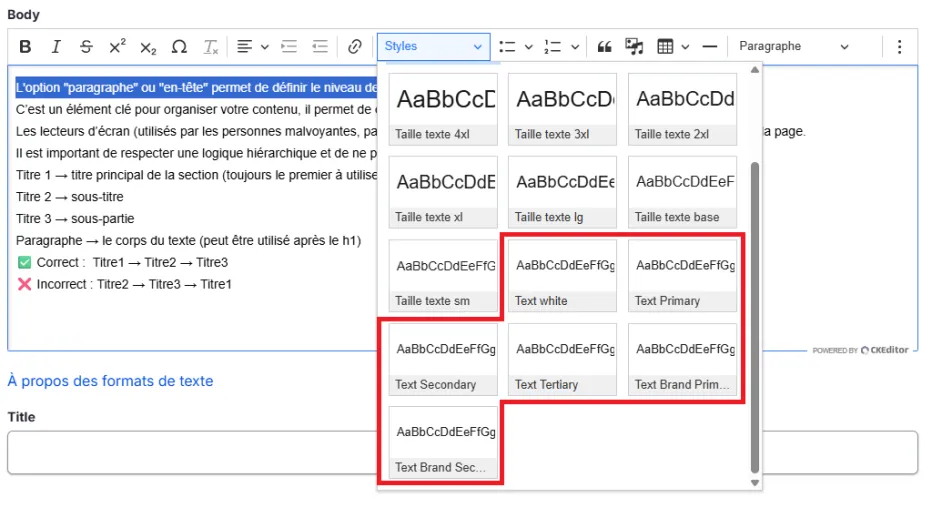This screenshot has width=932, height=508.
Task: Open the text alignment button
Action: (x=244, y=46)
